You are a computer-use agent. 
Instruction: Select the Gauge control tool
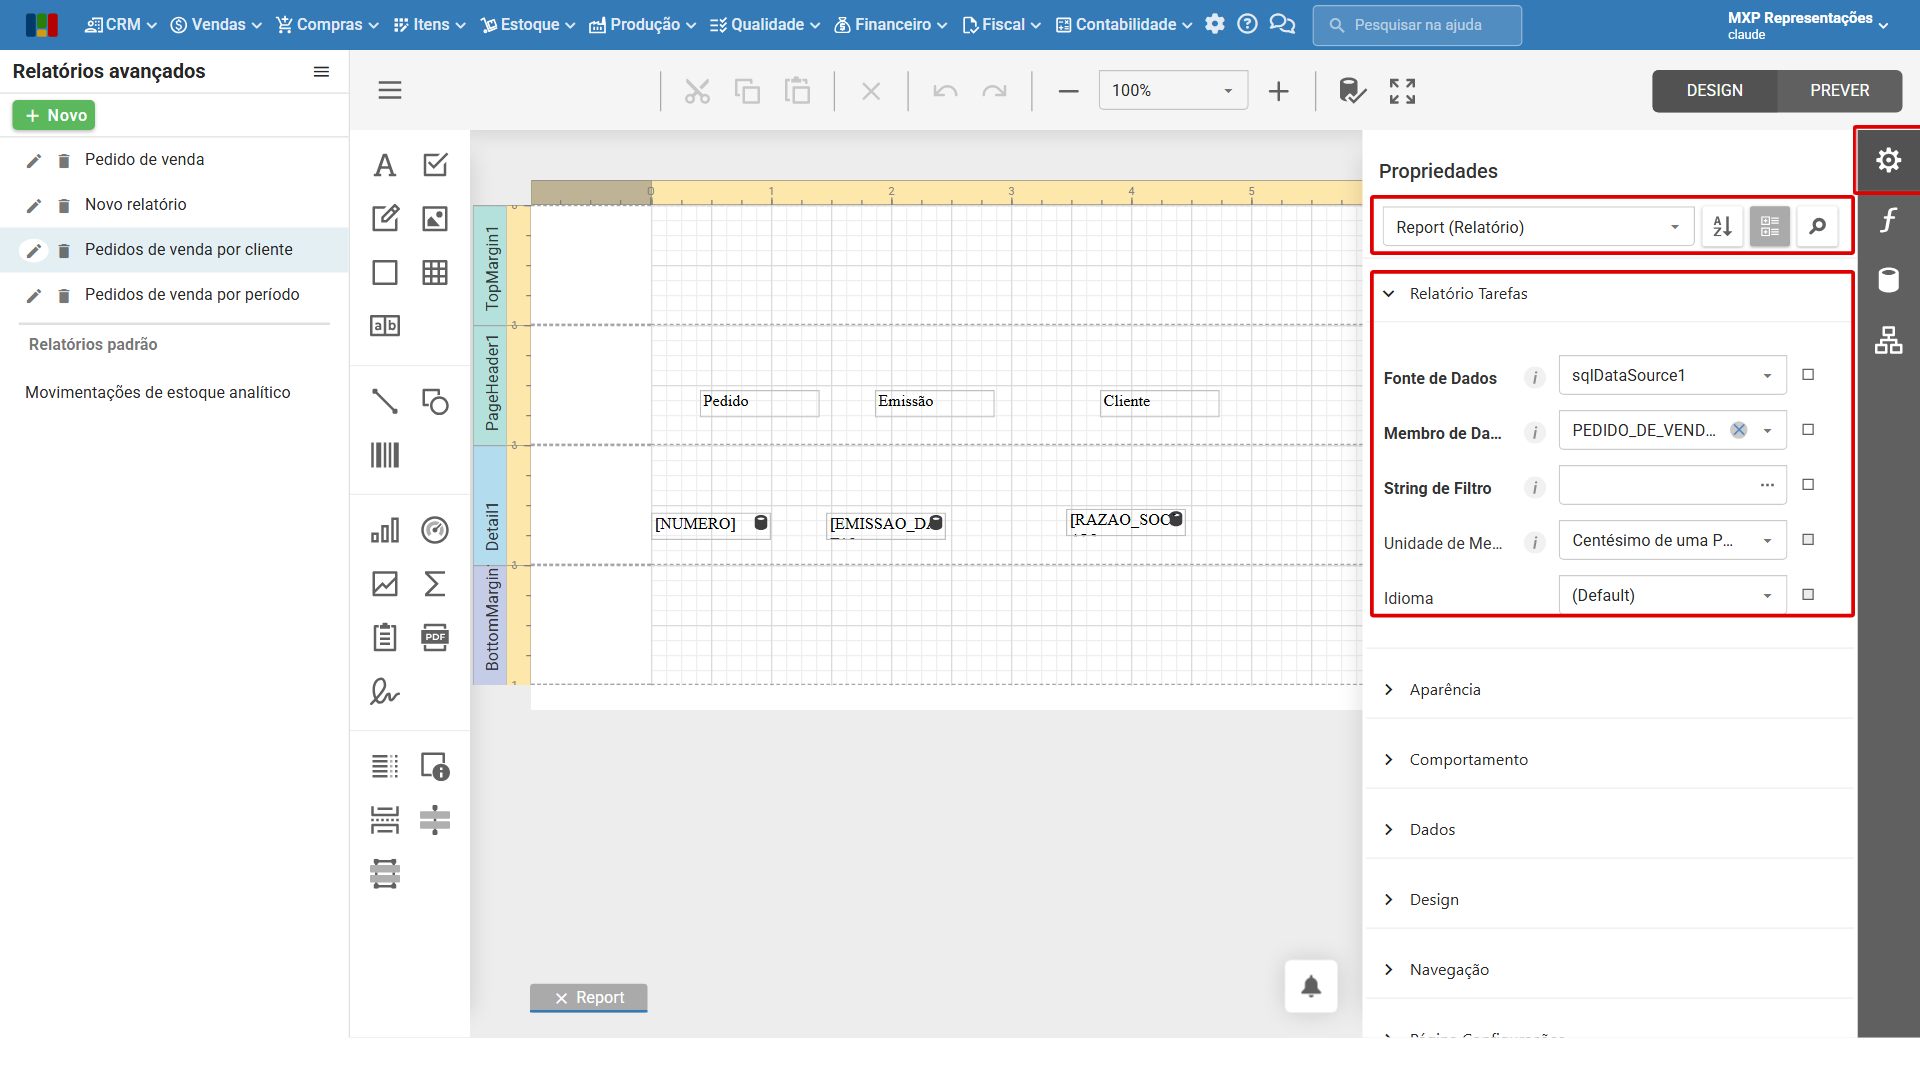435,530
